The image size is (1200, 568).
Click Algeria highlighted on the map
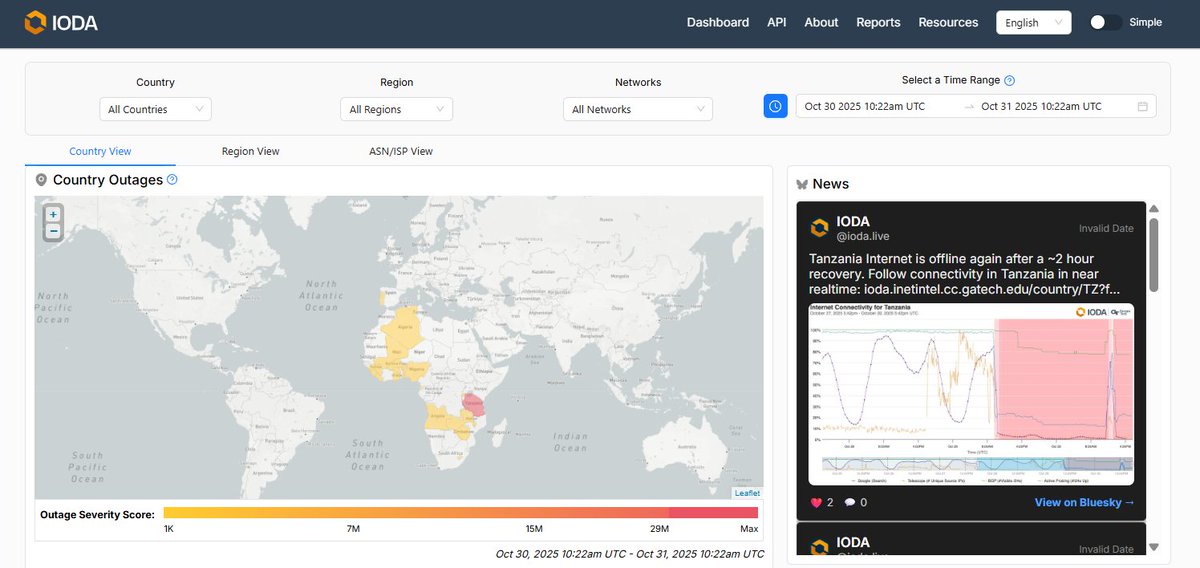[x=406, y=326]
